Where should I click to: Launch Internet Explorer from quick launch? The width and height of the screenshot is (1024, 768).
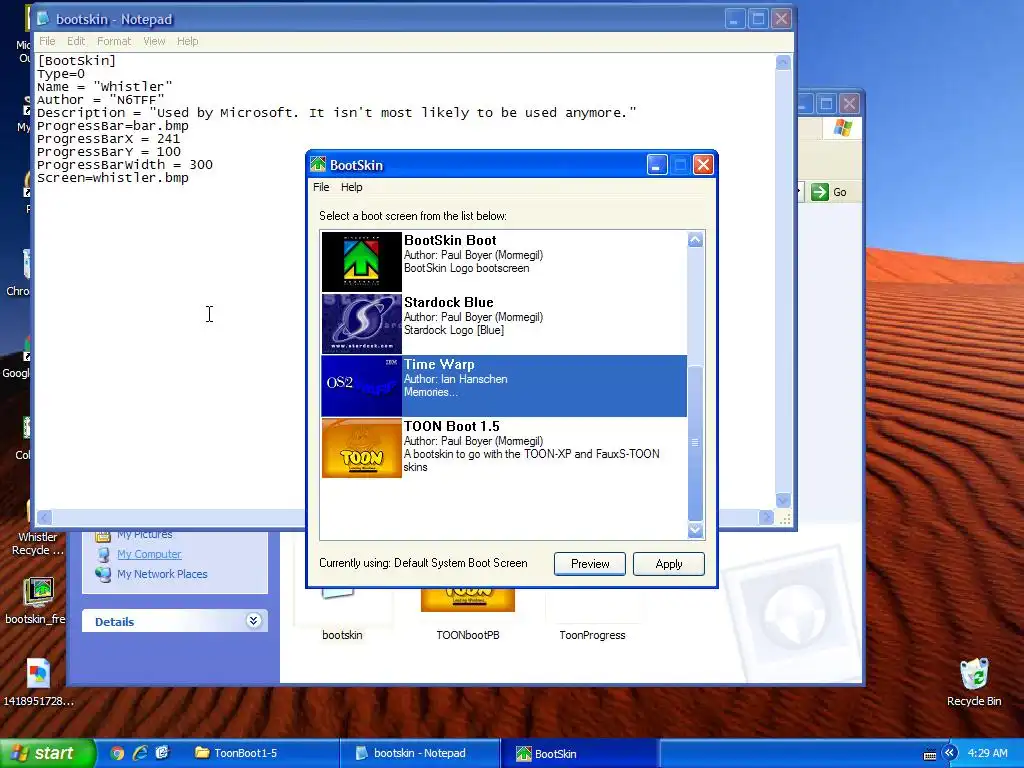pyautogui.click(x=140, y=753)
